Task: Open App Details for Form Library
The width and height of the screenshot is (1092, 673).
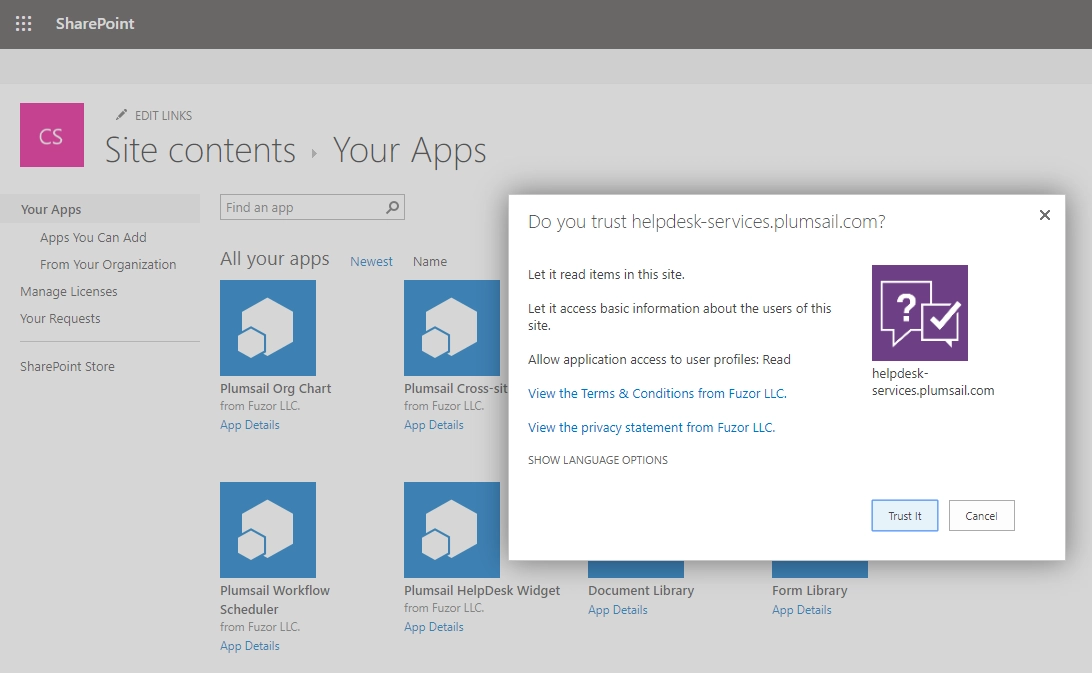Action: point(801,610)
